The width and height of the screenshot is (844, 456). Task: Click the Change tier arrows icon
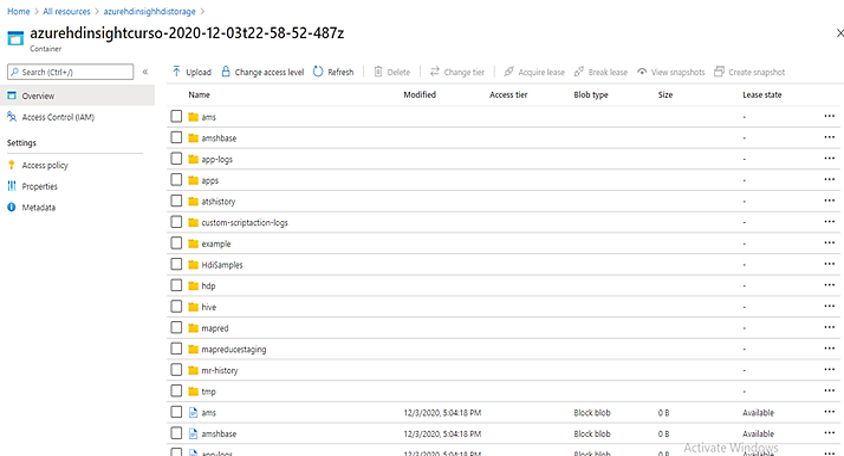tap(435, 72)
